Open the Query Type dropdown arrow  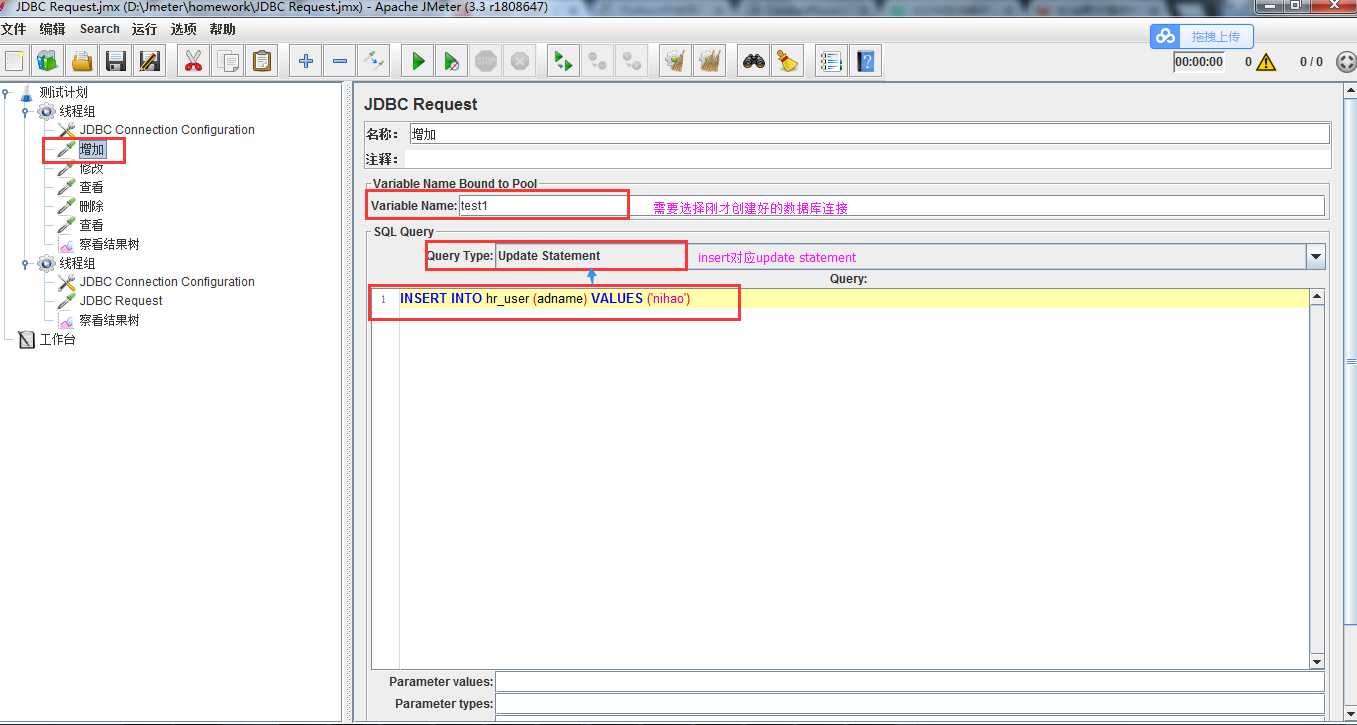[1315, 257]
